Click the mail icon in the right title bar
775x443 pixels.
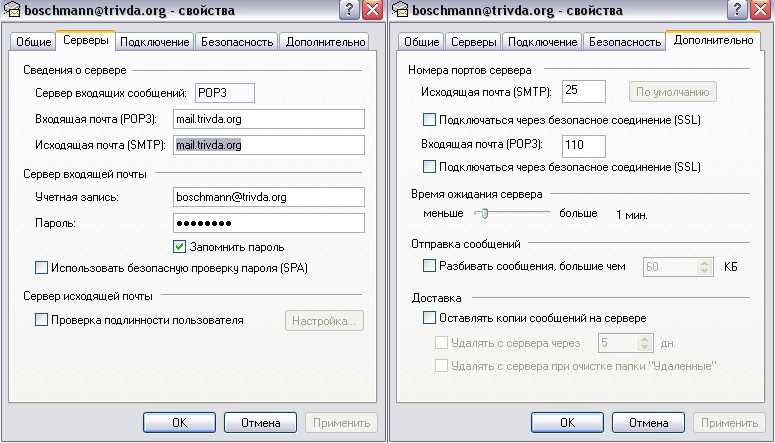pos(403,10)
